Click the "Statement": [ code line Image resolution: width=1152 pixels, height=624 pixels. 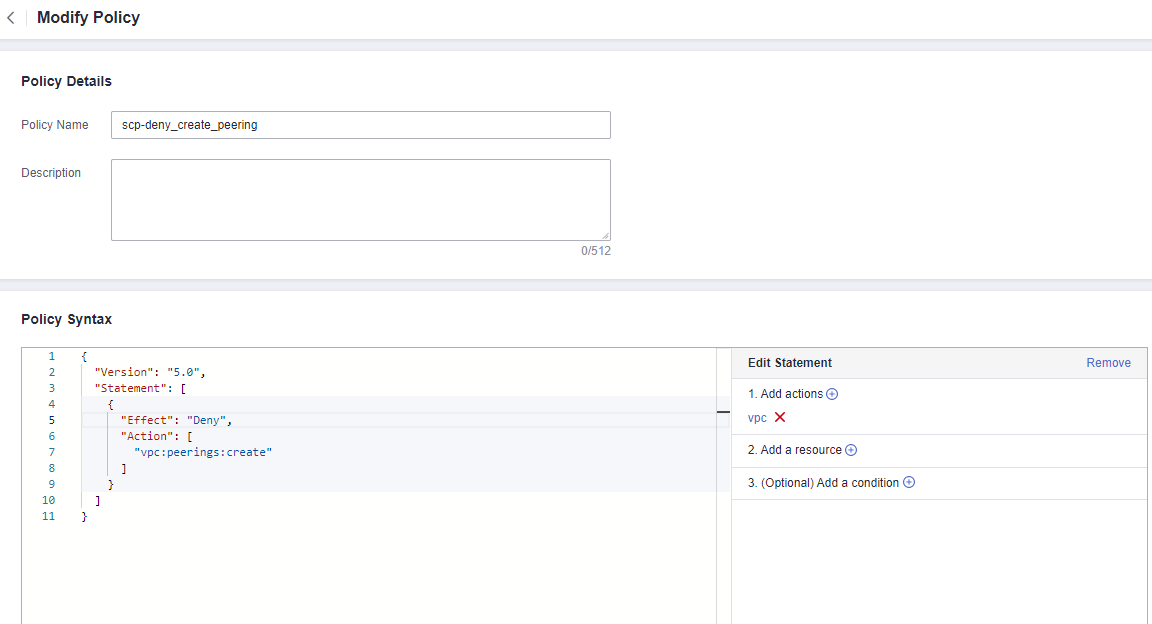tap(140, 388)
